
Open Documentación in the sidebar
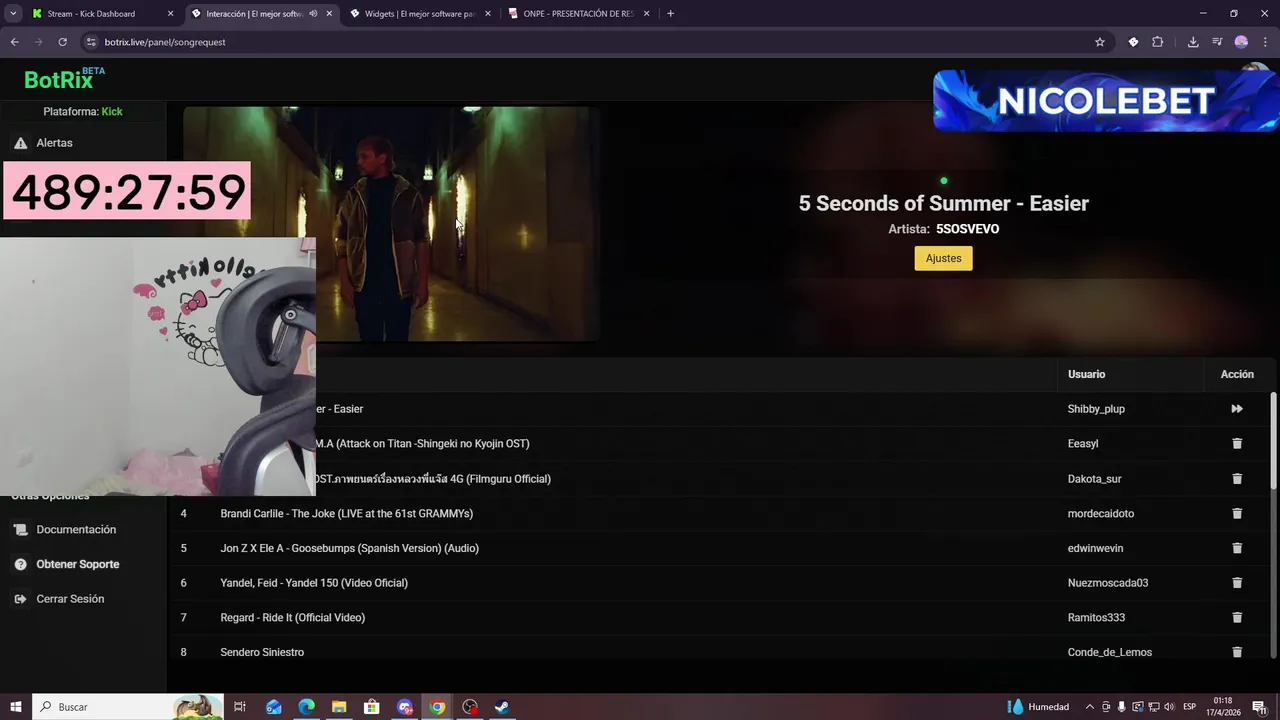tap(76, 530)
